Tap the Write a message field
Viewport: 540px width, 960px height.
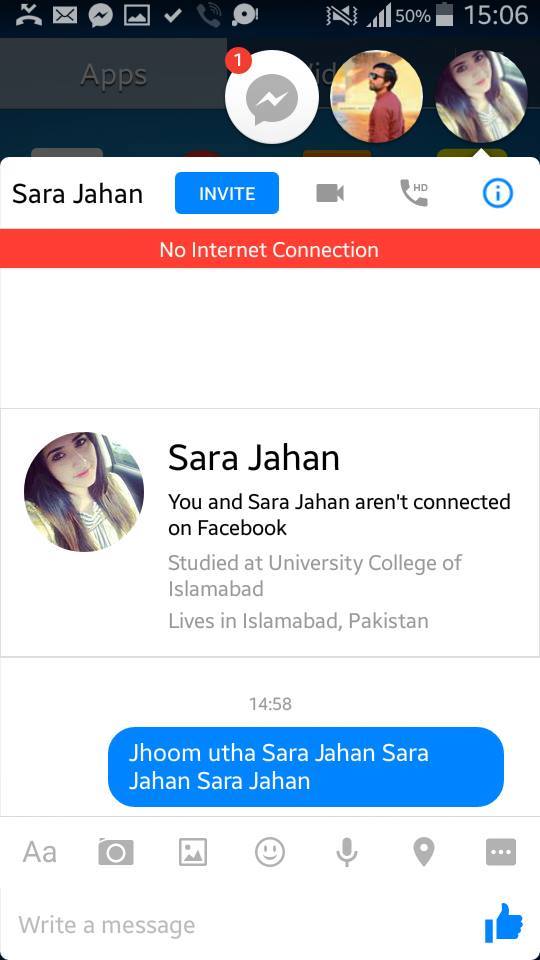point(245,924)
